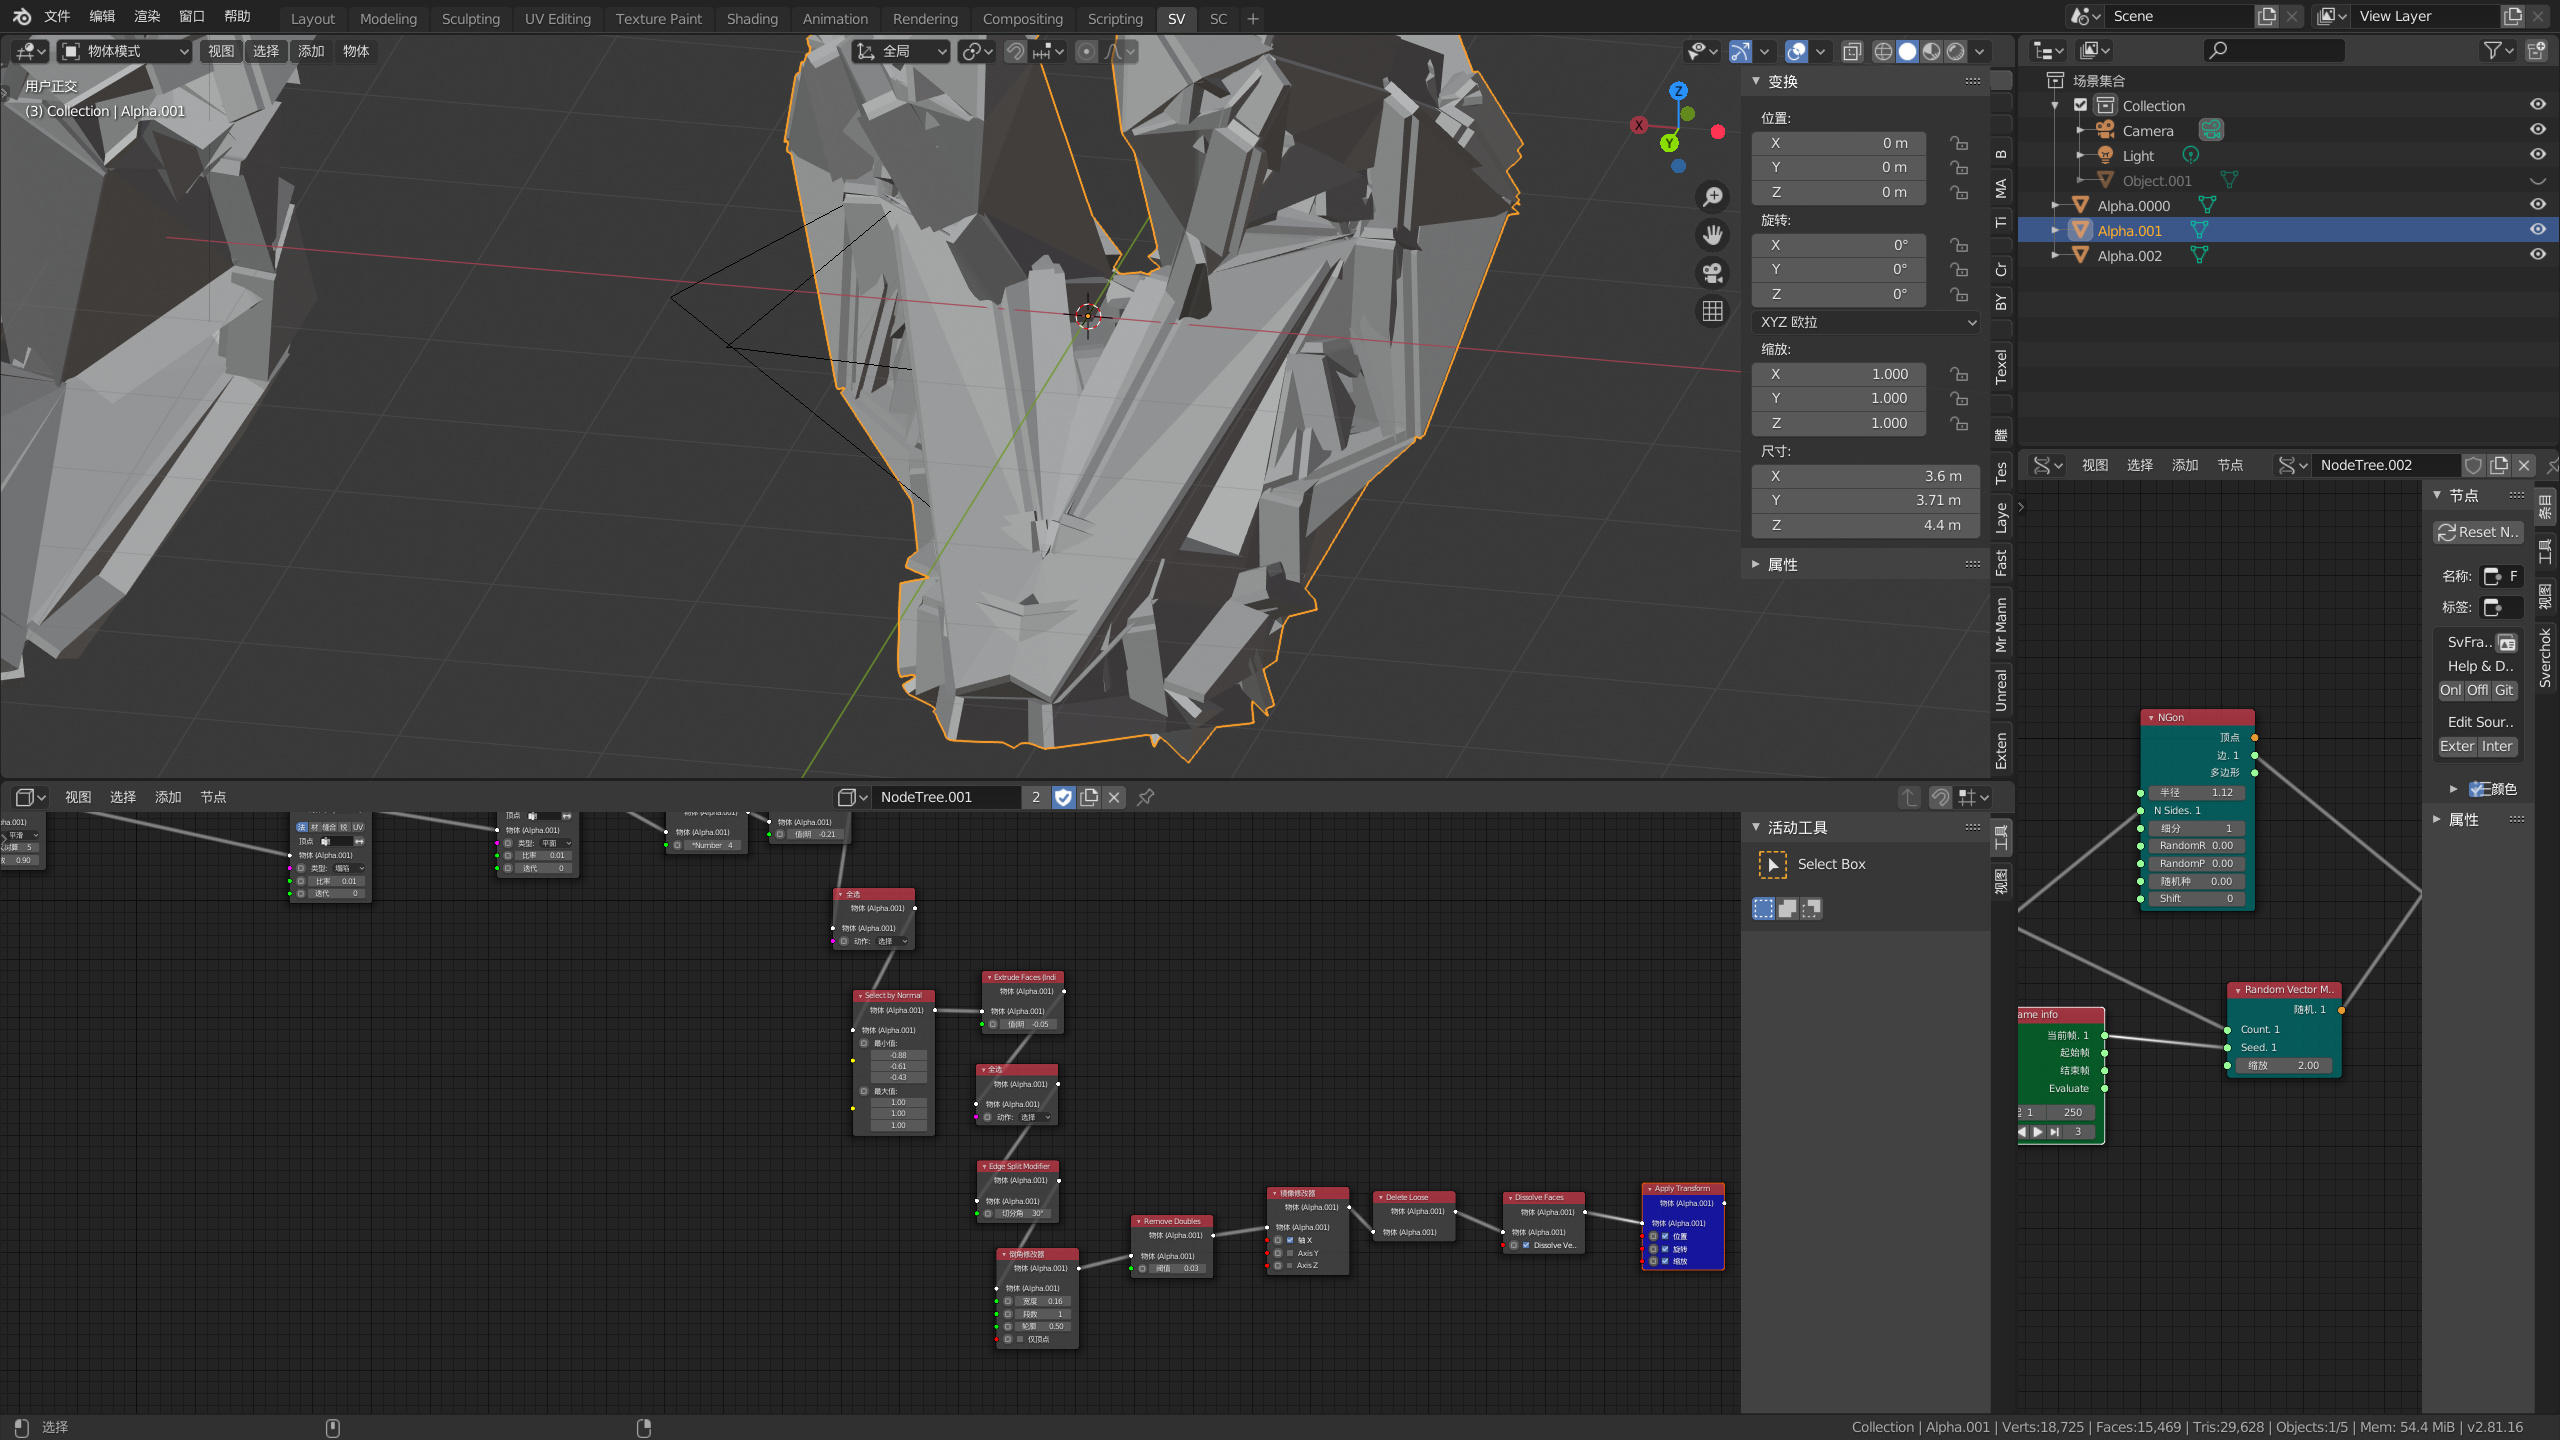Expand the color section in node sidebar
This screenshot has height=1440, width=2560.
click(2453, 789)
